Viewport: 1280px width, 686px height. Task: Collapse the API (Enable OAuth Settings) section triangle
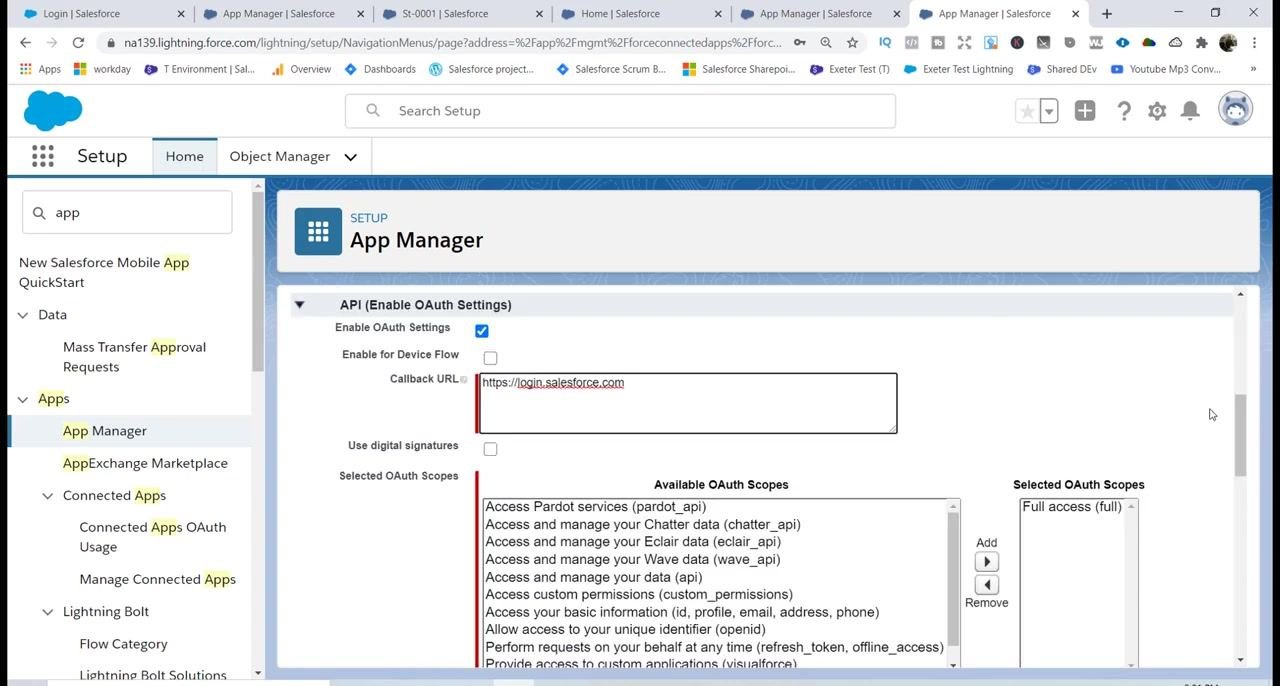click(299, 304)
